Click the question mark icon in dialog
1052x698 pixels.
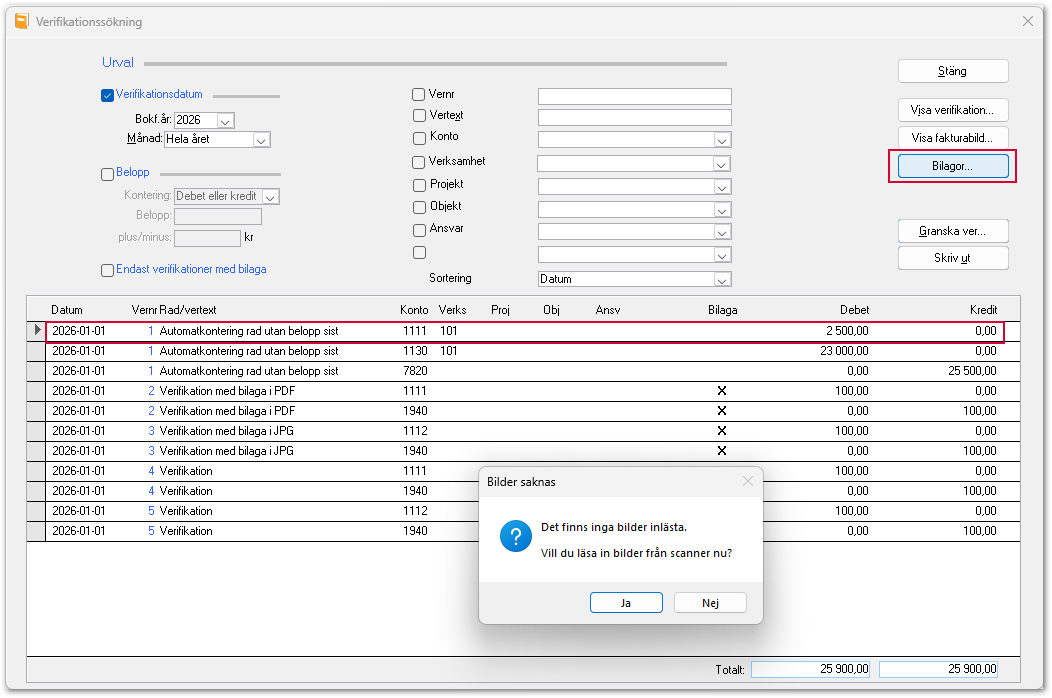(515, 537)
